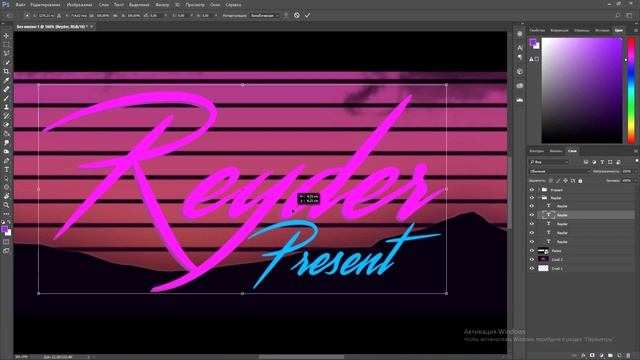The width and height of the screenshot is (640, 360).
Task: Collapse the Reyder layer group
Action: pyautogui.click(x=539, y=198)
